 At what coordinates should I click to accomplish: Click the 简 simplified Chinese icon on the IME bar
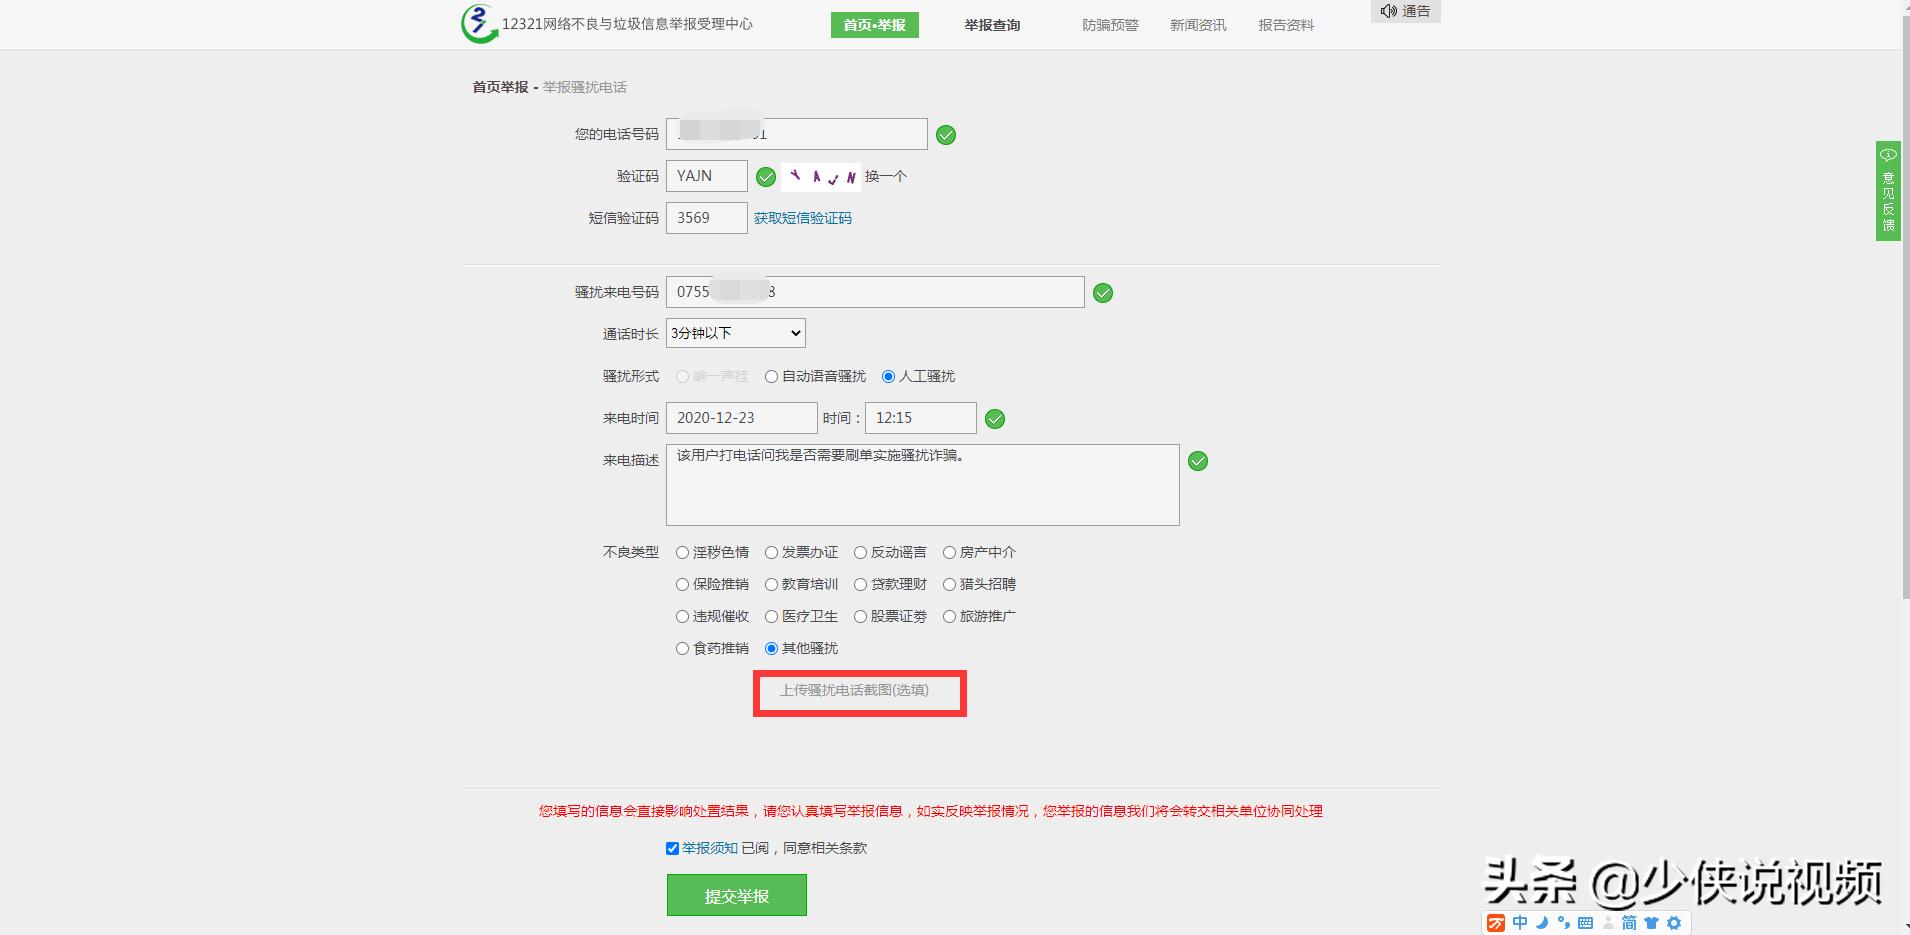pos(1630,923)
